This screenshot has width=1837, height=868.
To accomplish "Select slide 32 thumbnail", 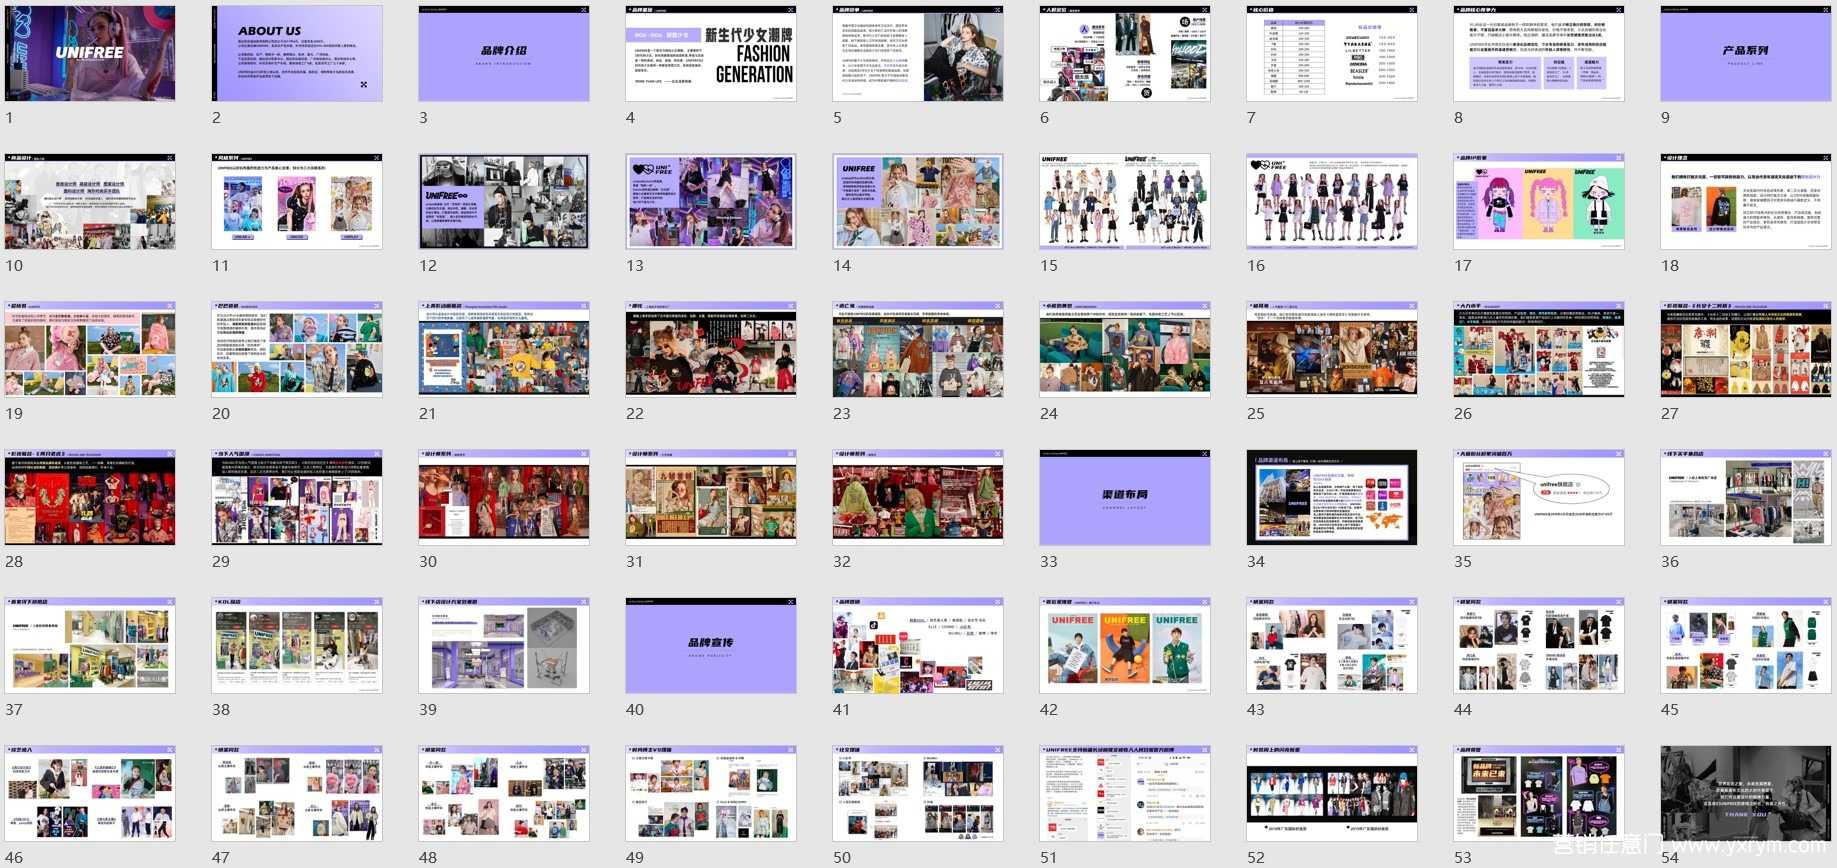I will (918, 497).
